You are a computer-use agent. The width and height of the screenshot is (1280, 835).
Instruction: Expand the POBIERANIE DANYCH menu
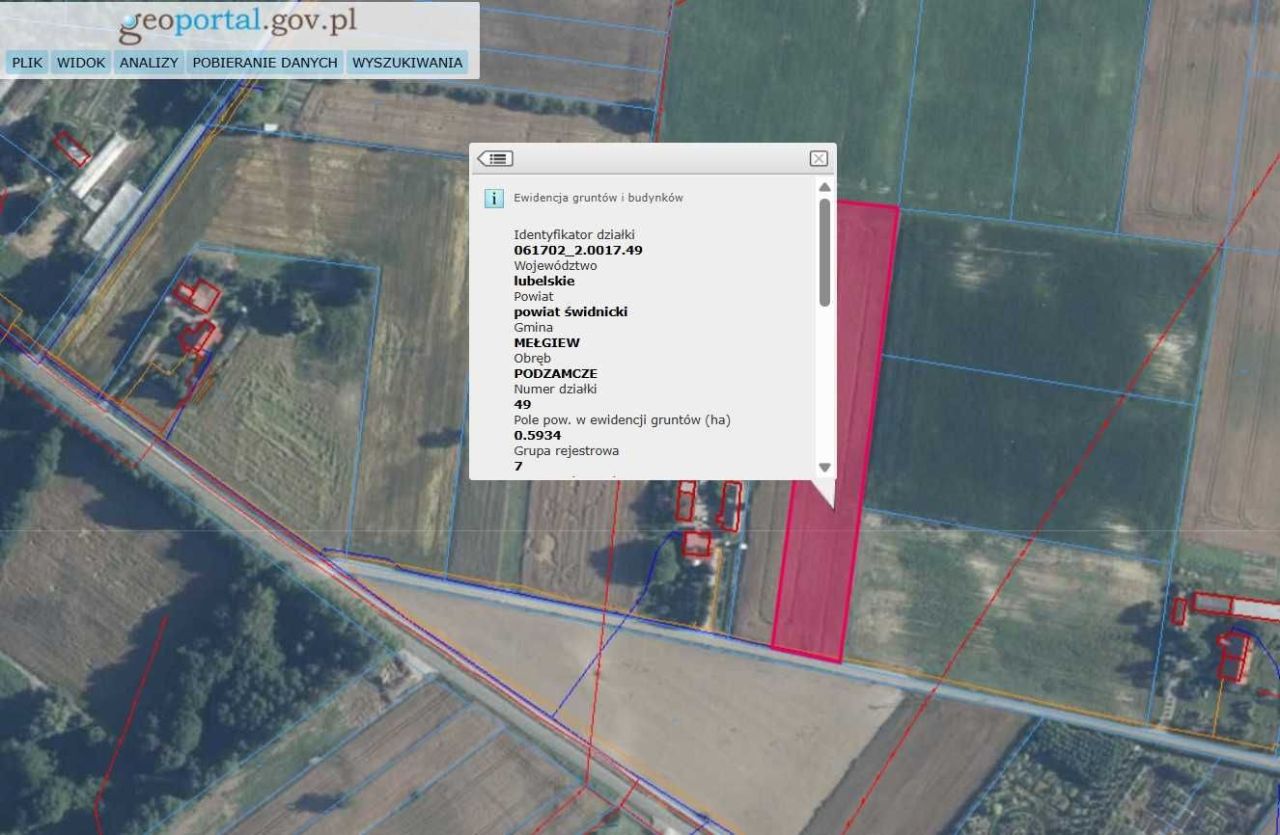[264, 62]
